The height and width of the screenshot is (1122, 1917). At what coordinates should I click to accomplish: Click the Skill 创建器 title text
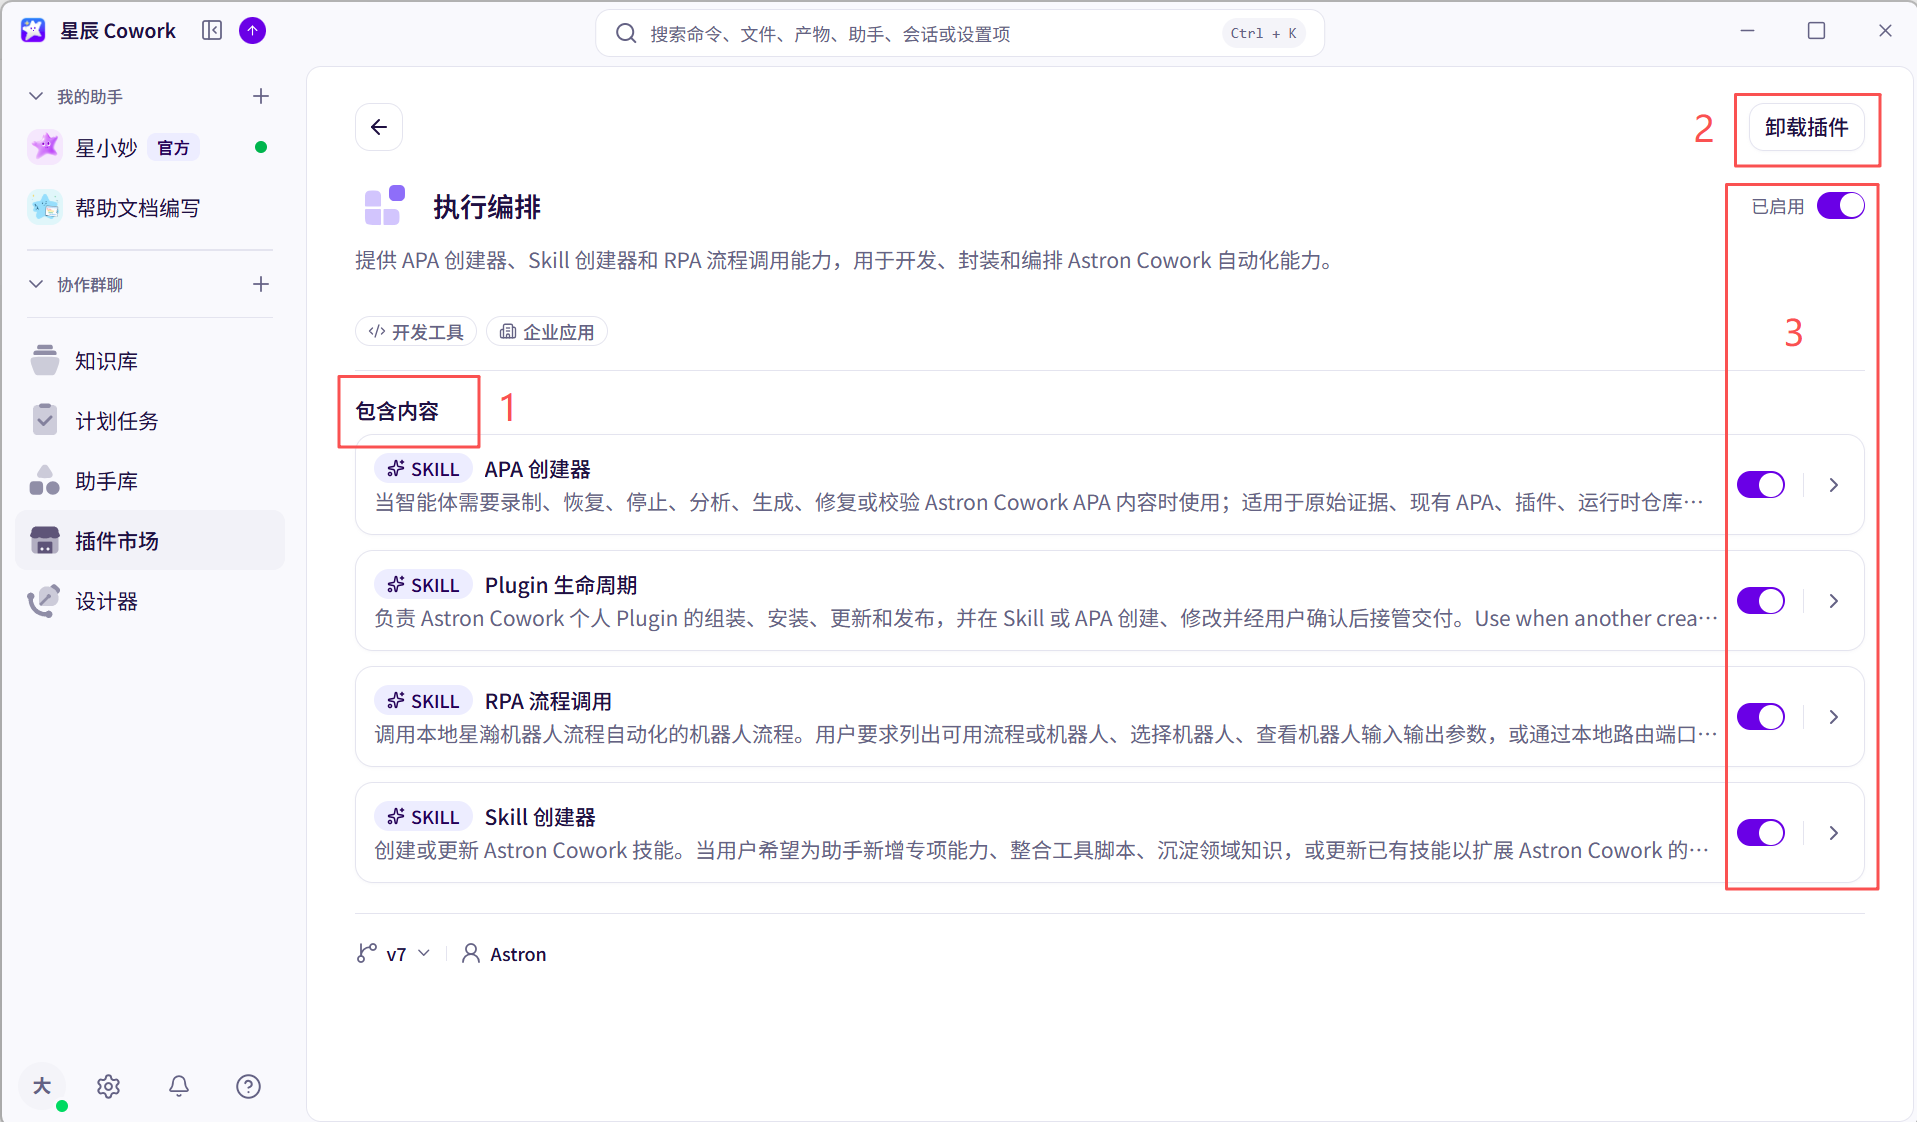(x=540, y=817)
